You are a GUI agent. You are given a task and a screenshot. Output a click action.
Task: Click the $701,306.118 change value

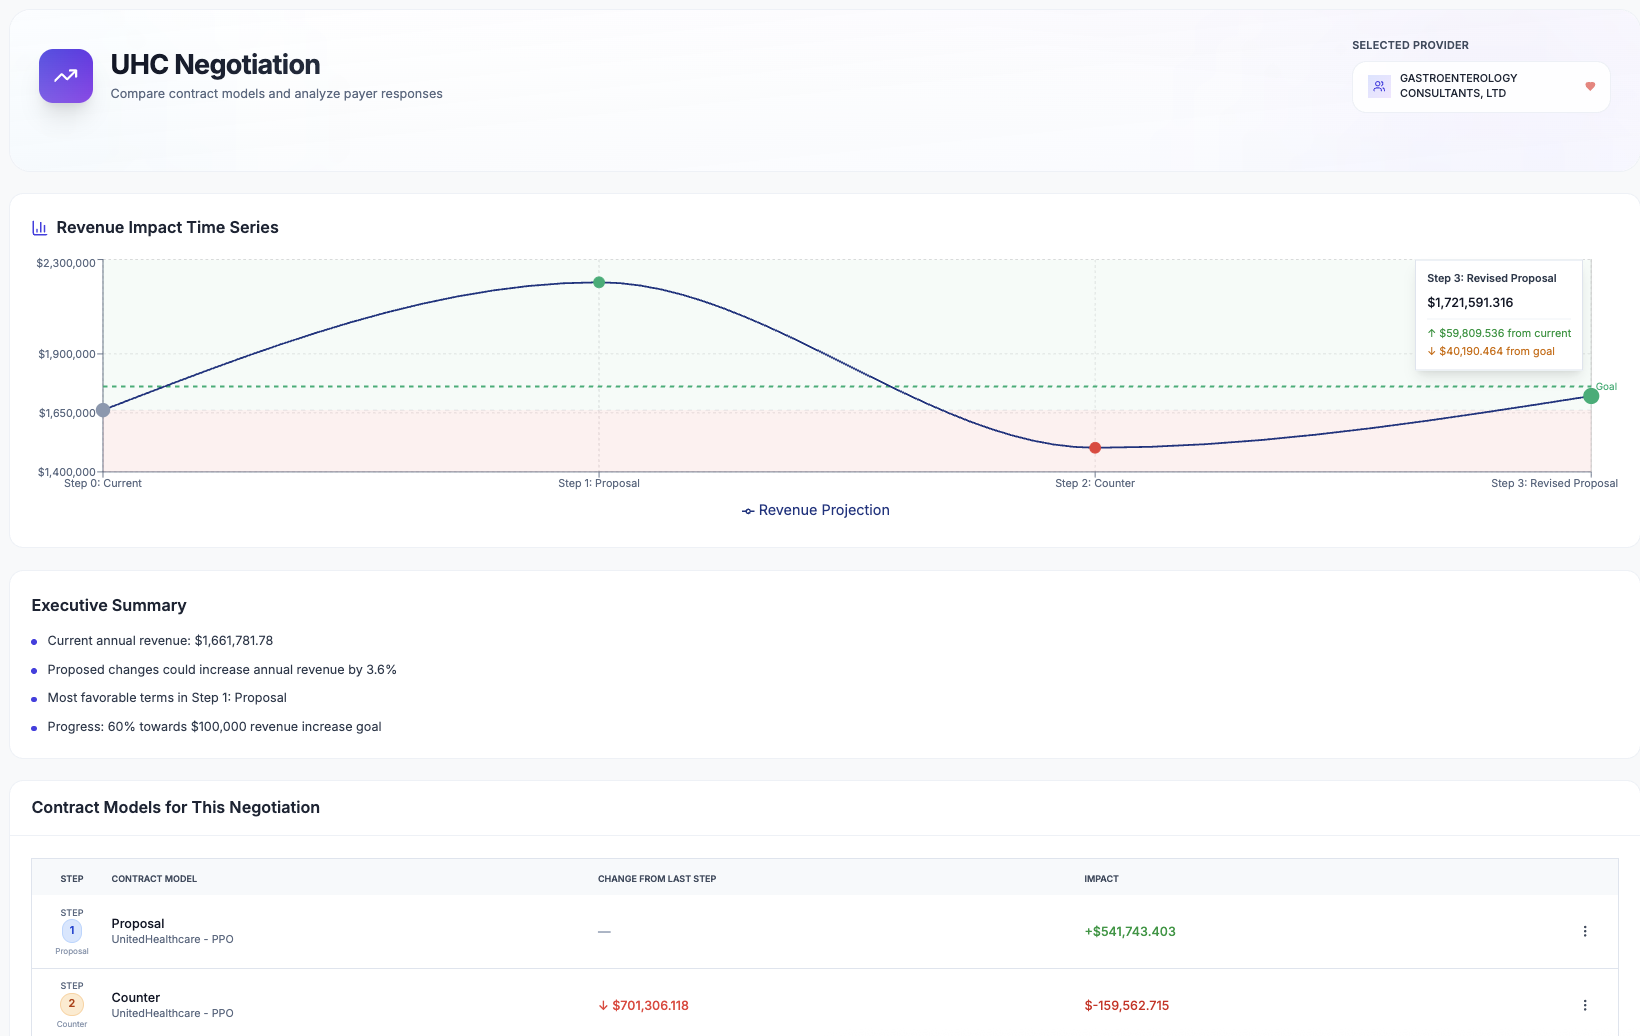click(644, 1005)
